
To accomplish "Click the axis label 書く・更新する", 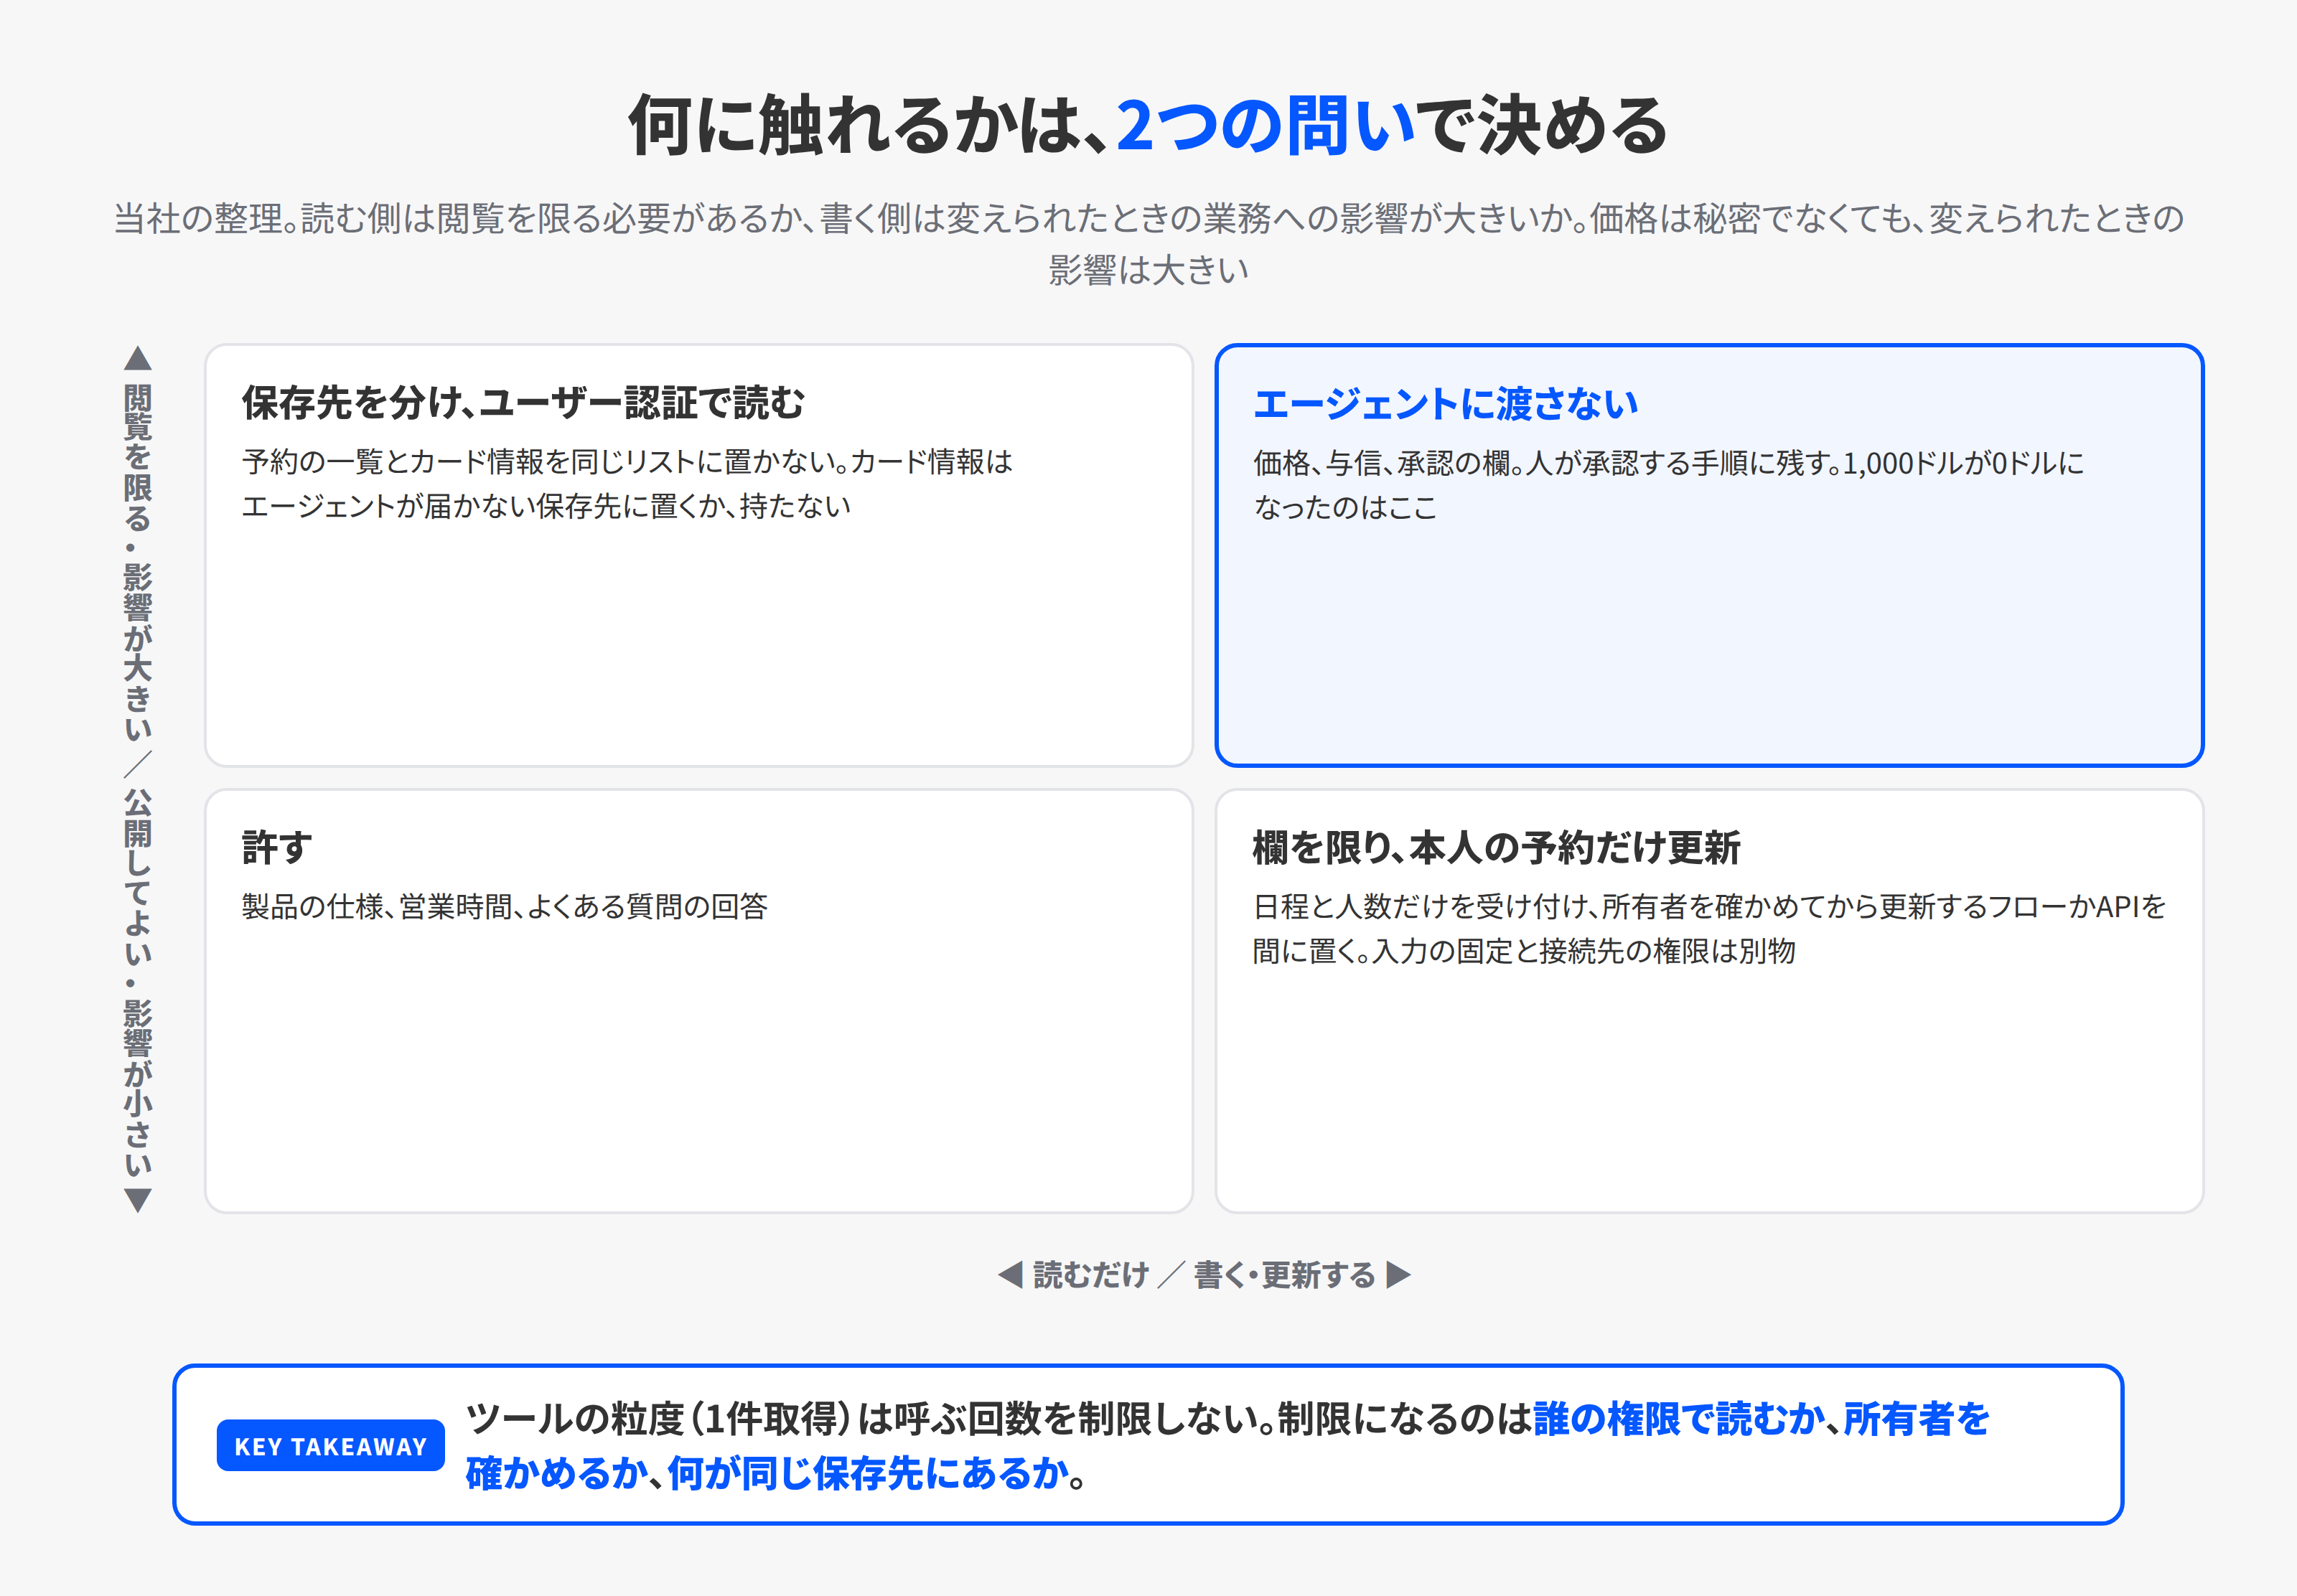I will point(1285,1275).
